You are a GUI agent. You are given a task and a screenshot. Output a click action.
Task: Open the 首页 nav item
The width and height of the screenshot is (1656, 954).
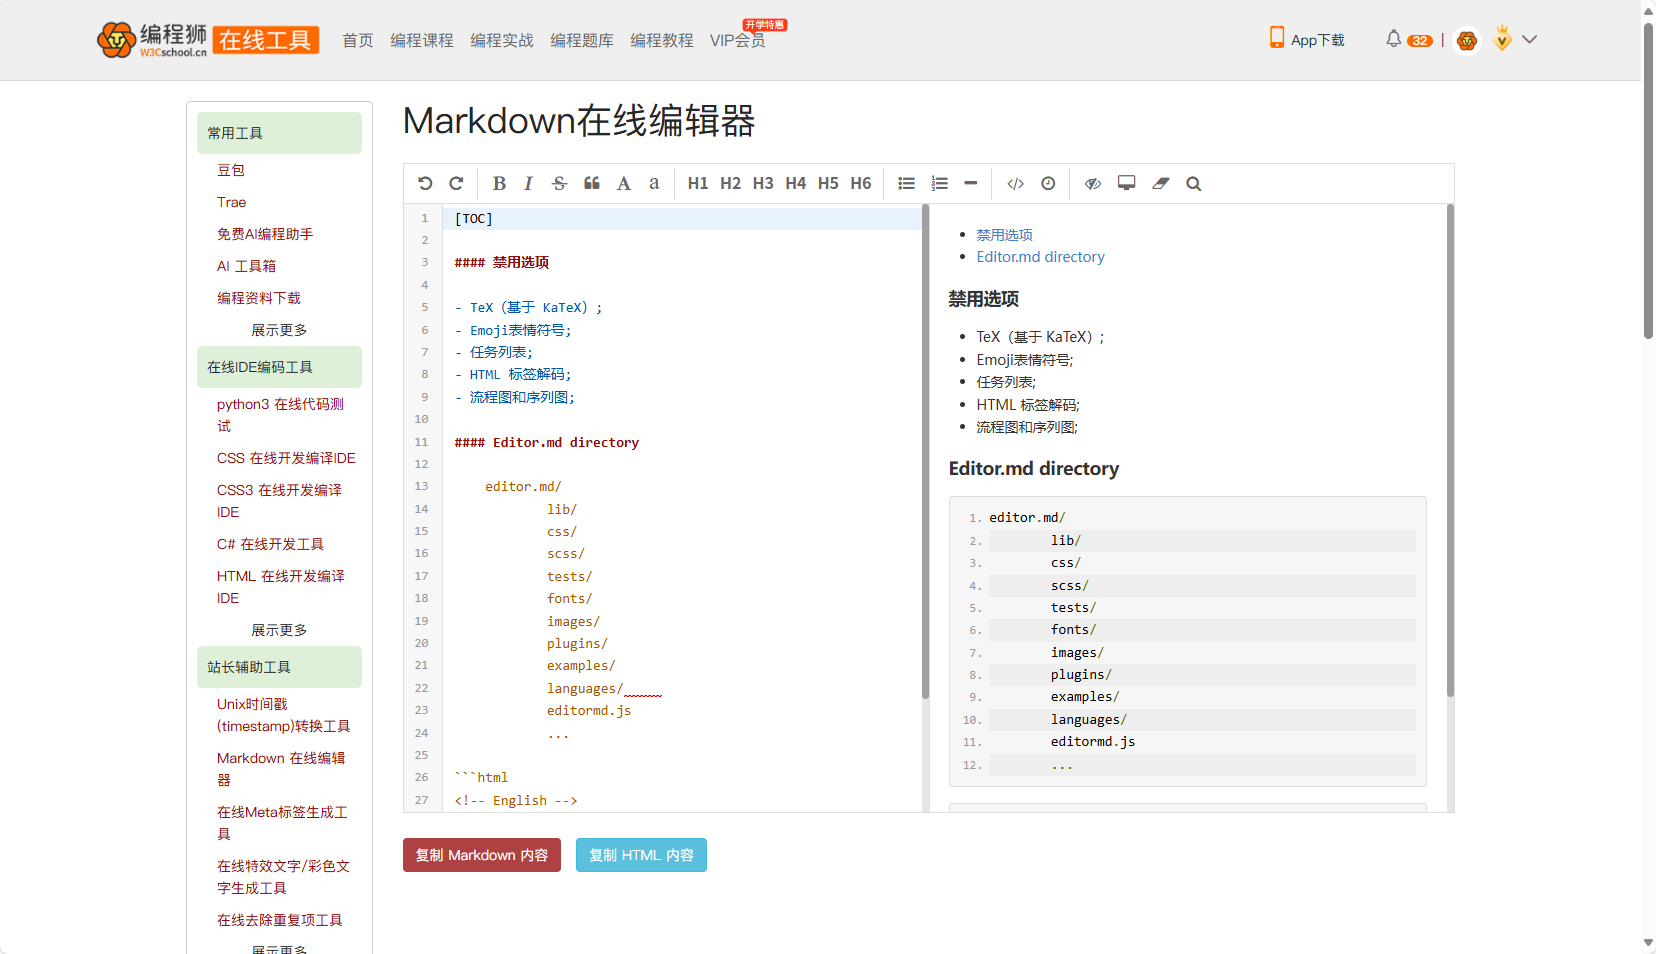click(358, 40)
